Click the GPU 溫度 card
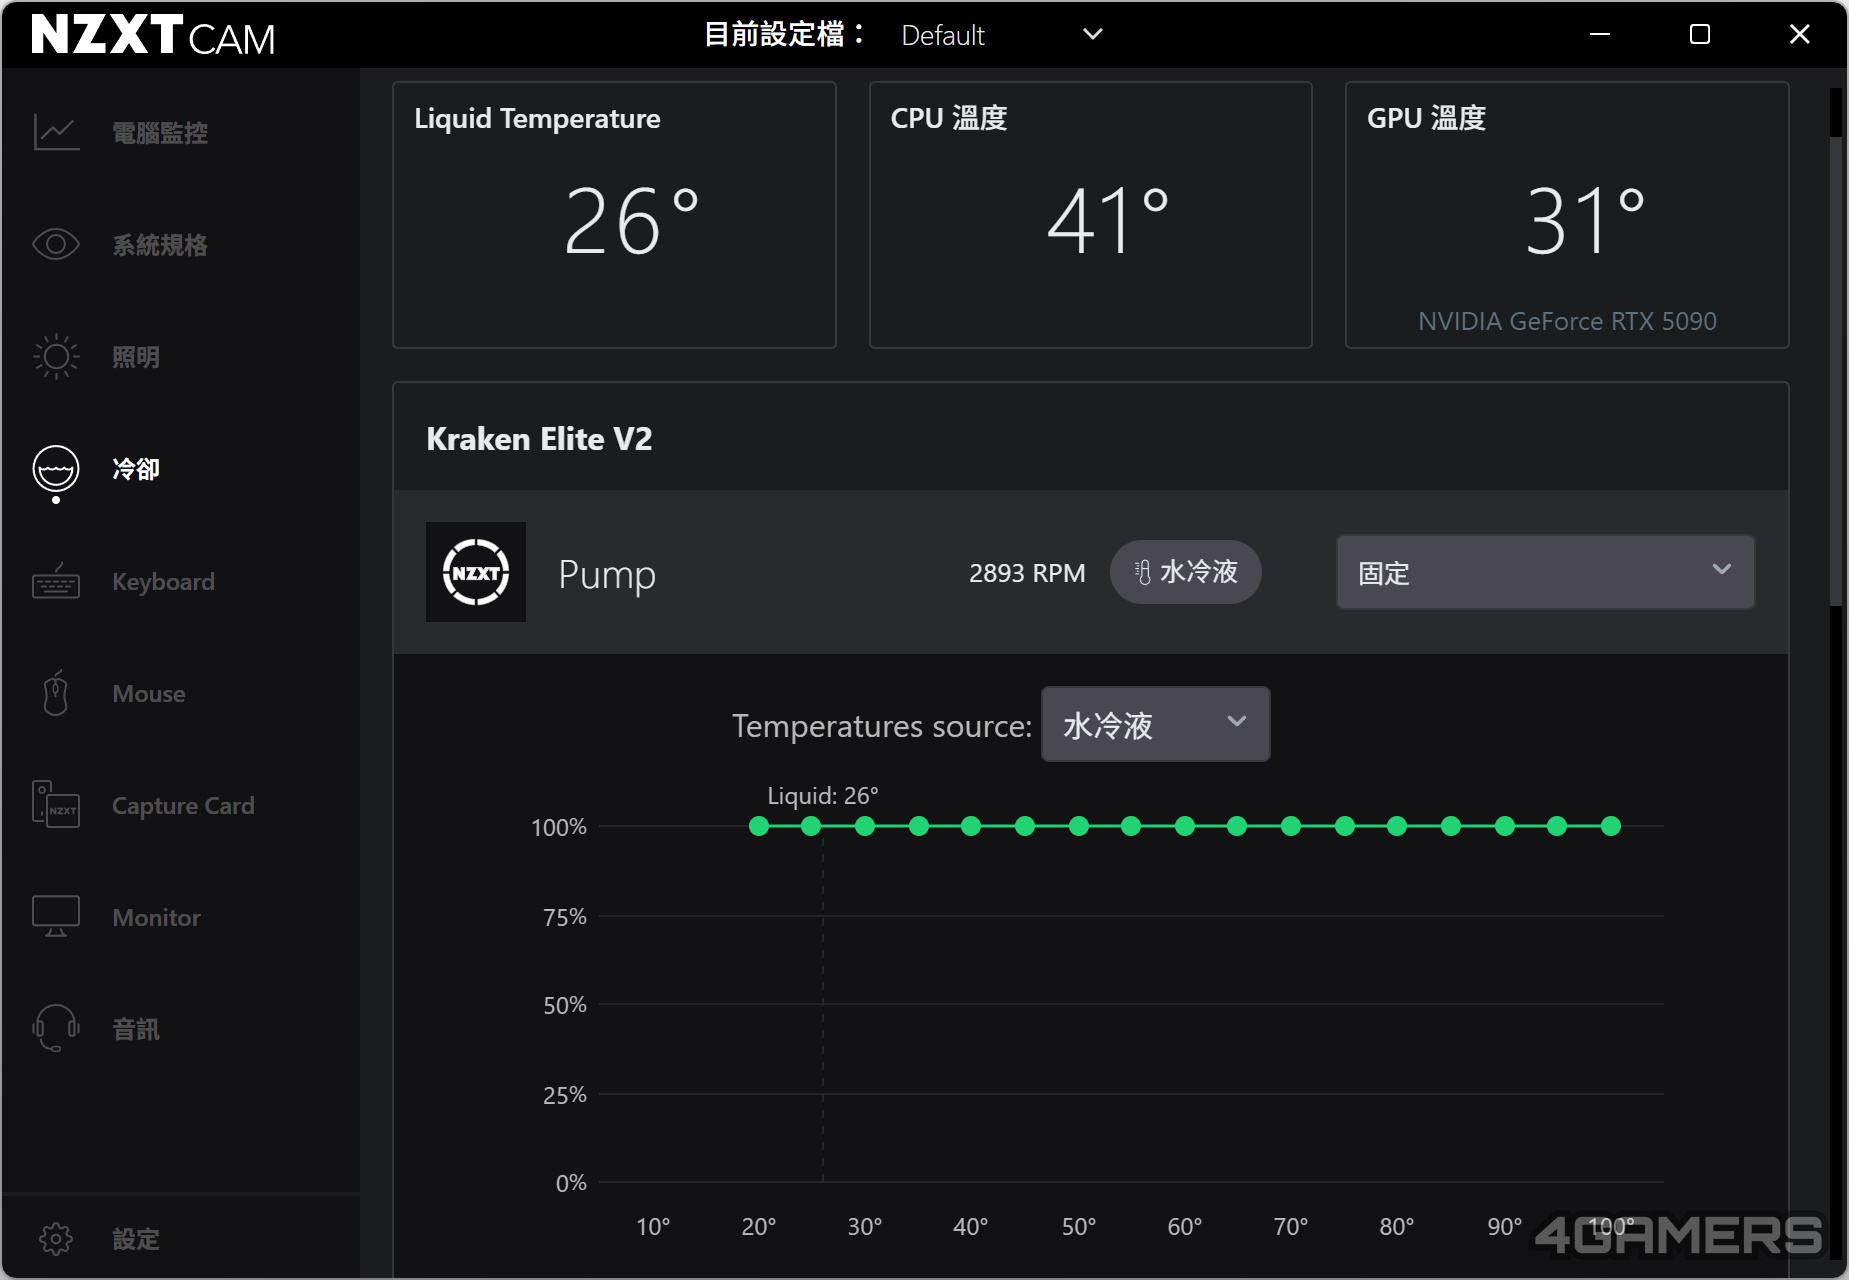The width and height of the screenshot is (1849, 1280). 1567,215
